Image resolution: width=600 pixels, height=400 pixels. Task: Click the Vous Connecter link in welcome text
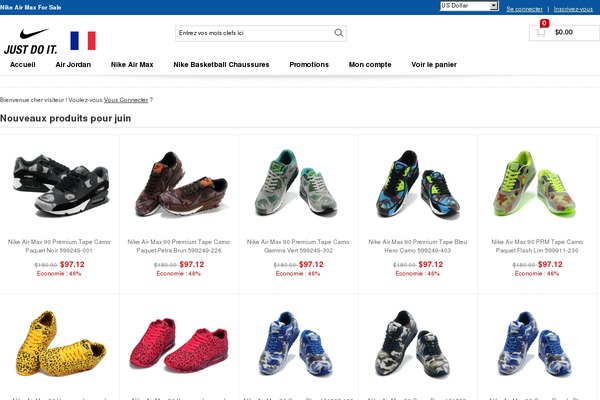pos(126,100)
